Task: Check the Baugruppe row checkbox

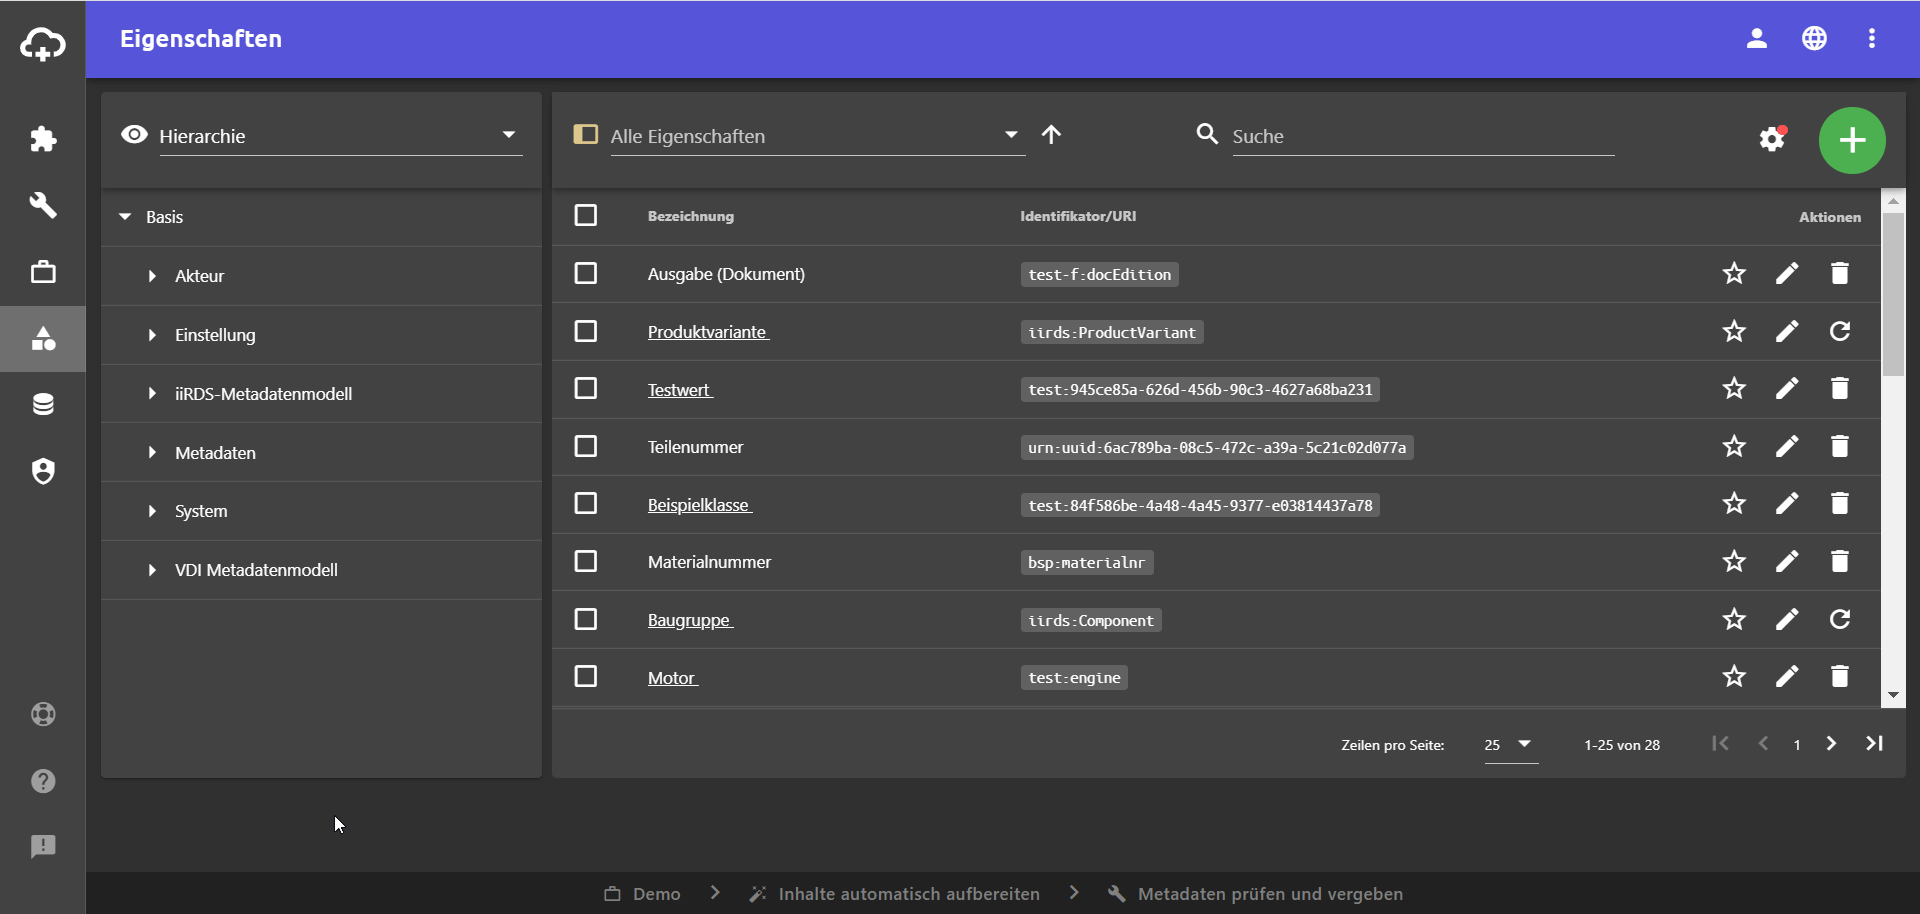Action: (x=586, y=619)
